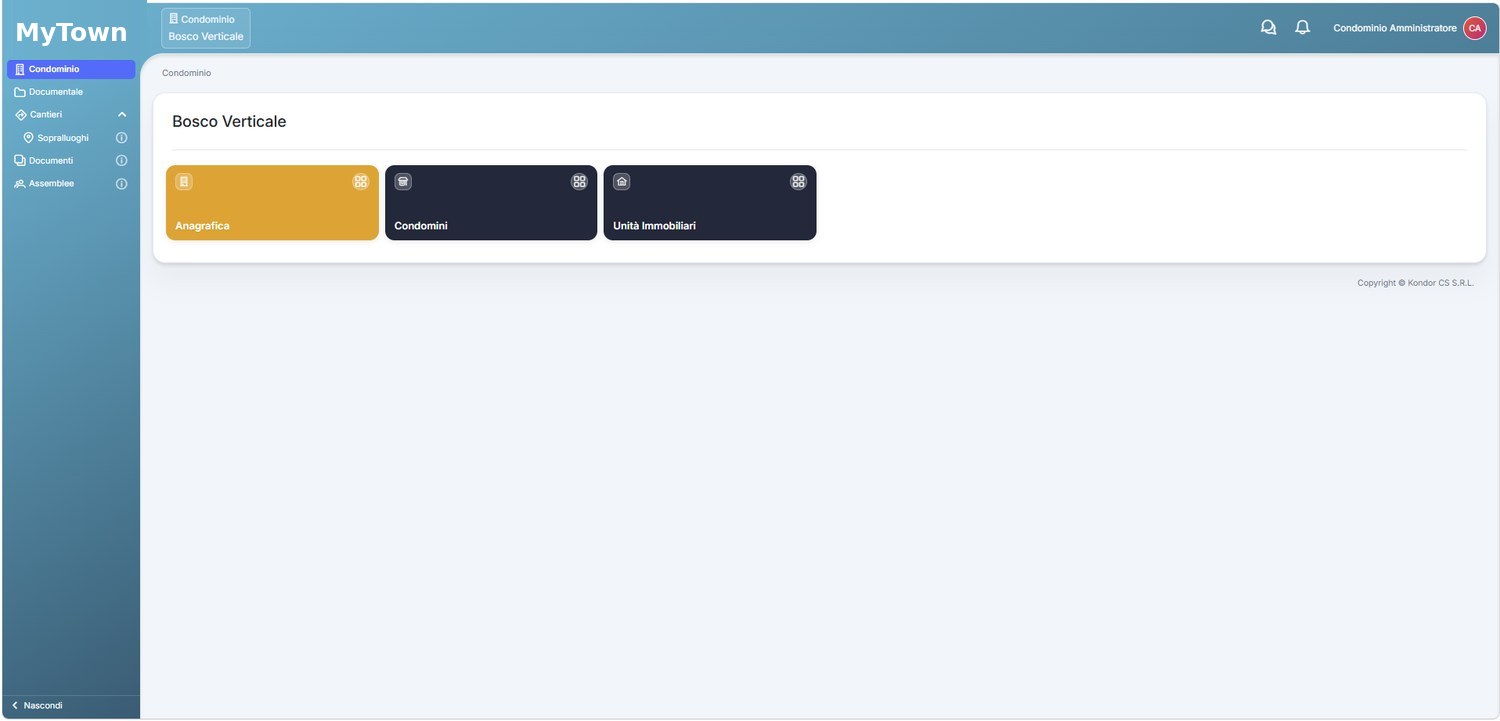This screenshot has height=721, width=1500.
Task: Click the info icon next to Documenti
Action: point(122,161)
